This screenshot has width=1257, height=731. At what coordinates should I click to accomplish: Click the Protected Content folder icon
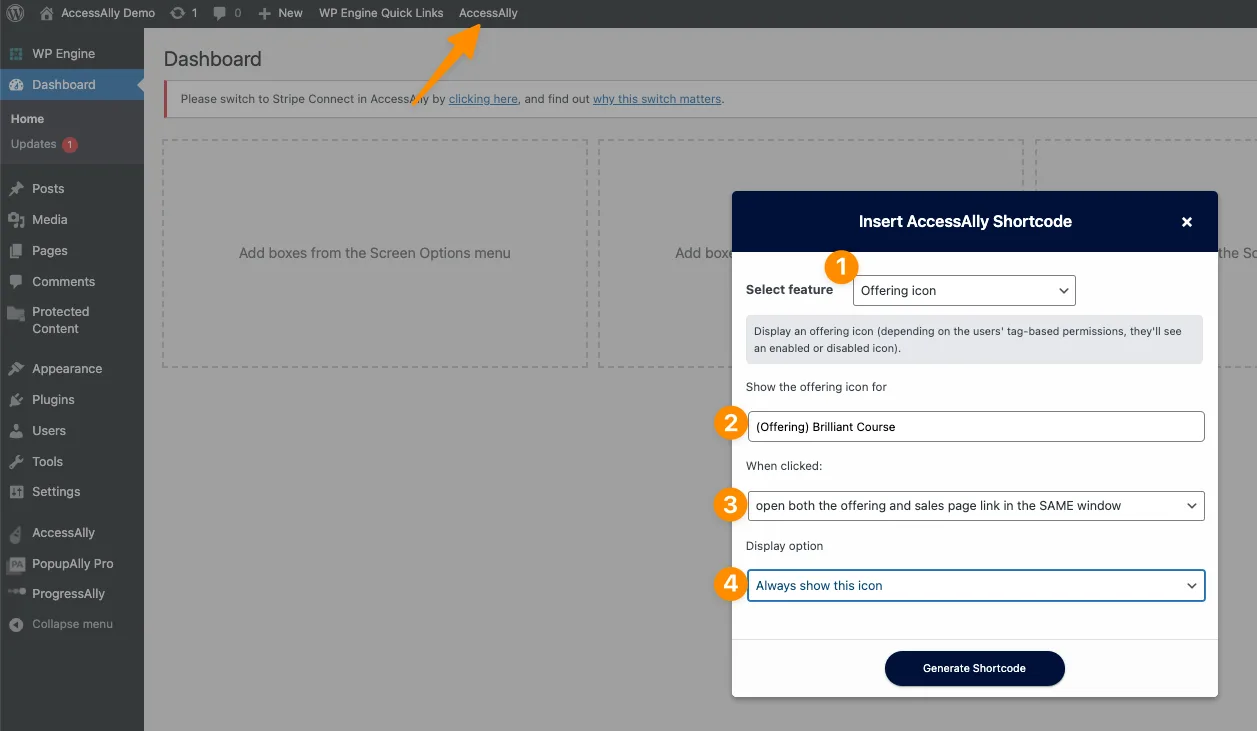tap(16, 313)
